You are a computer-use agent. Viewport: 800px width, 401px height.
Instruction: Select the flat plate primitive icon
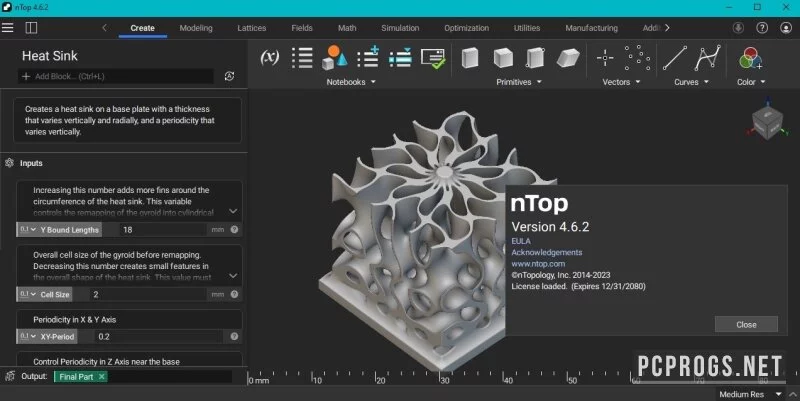click(568, 58)
